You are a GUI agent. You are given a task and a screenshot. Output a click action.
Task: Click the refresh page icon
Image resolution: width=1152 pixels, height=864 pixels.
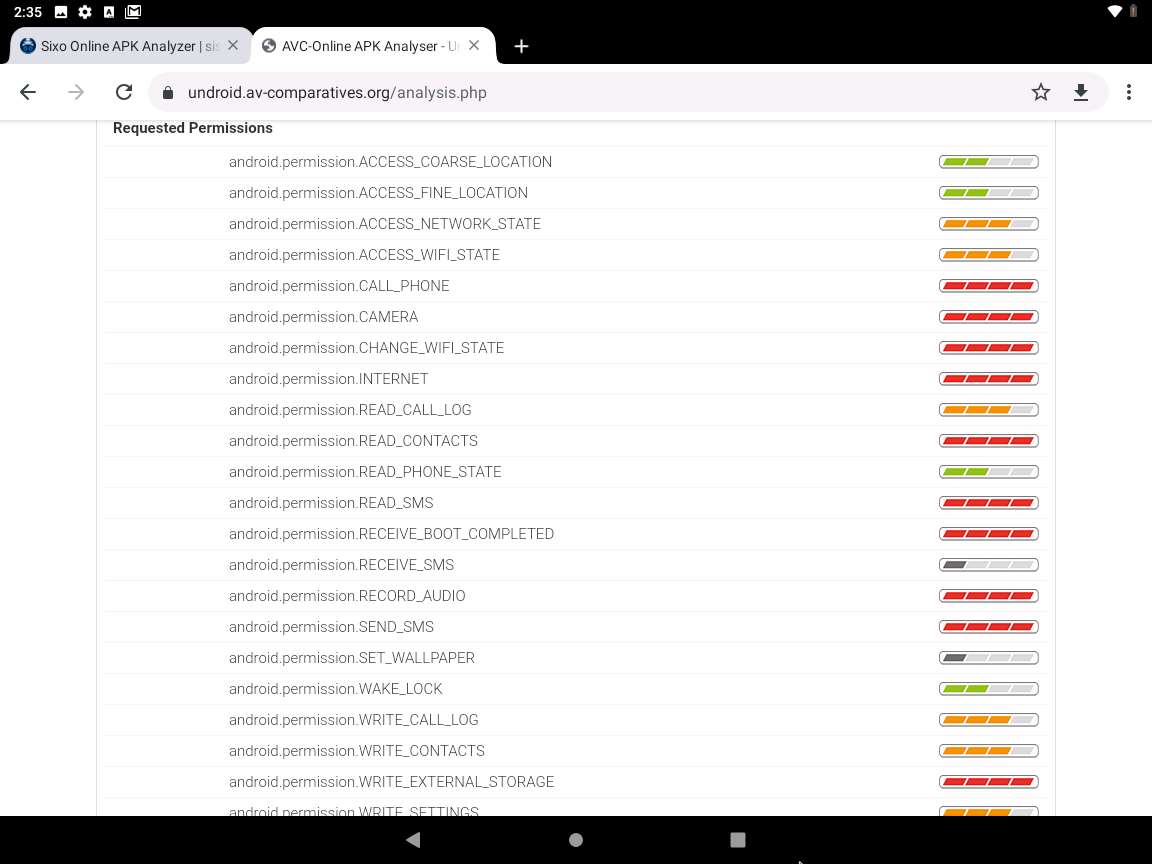pyautogui.click(x=123, y=91)
